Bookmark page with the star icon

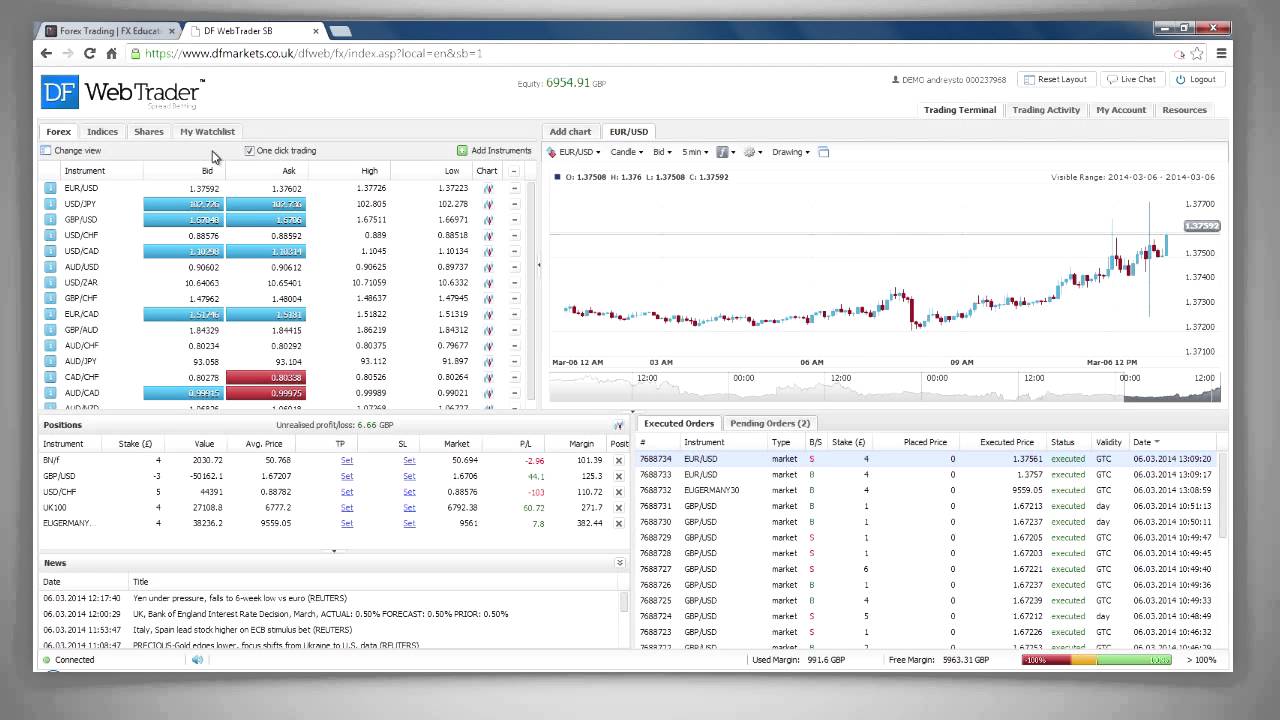click(1197, 54)
